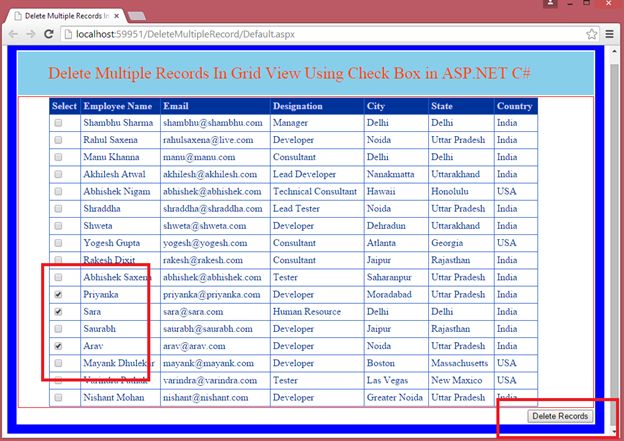This screenshot has width=624, height=441.
Task: Click the Technical Consultant designation cell
Action: (x=317, y=191)
